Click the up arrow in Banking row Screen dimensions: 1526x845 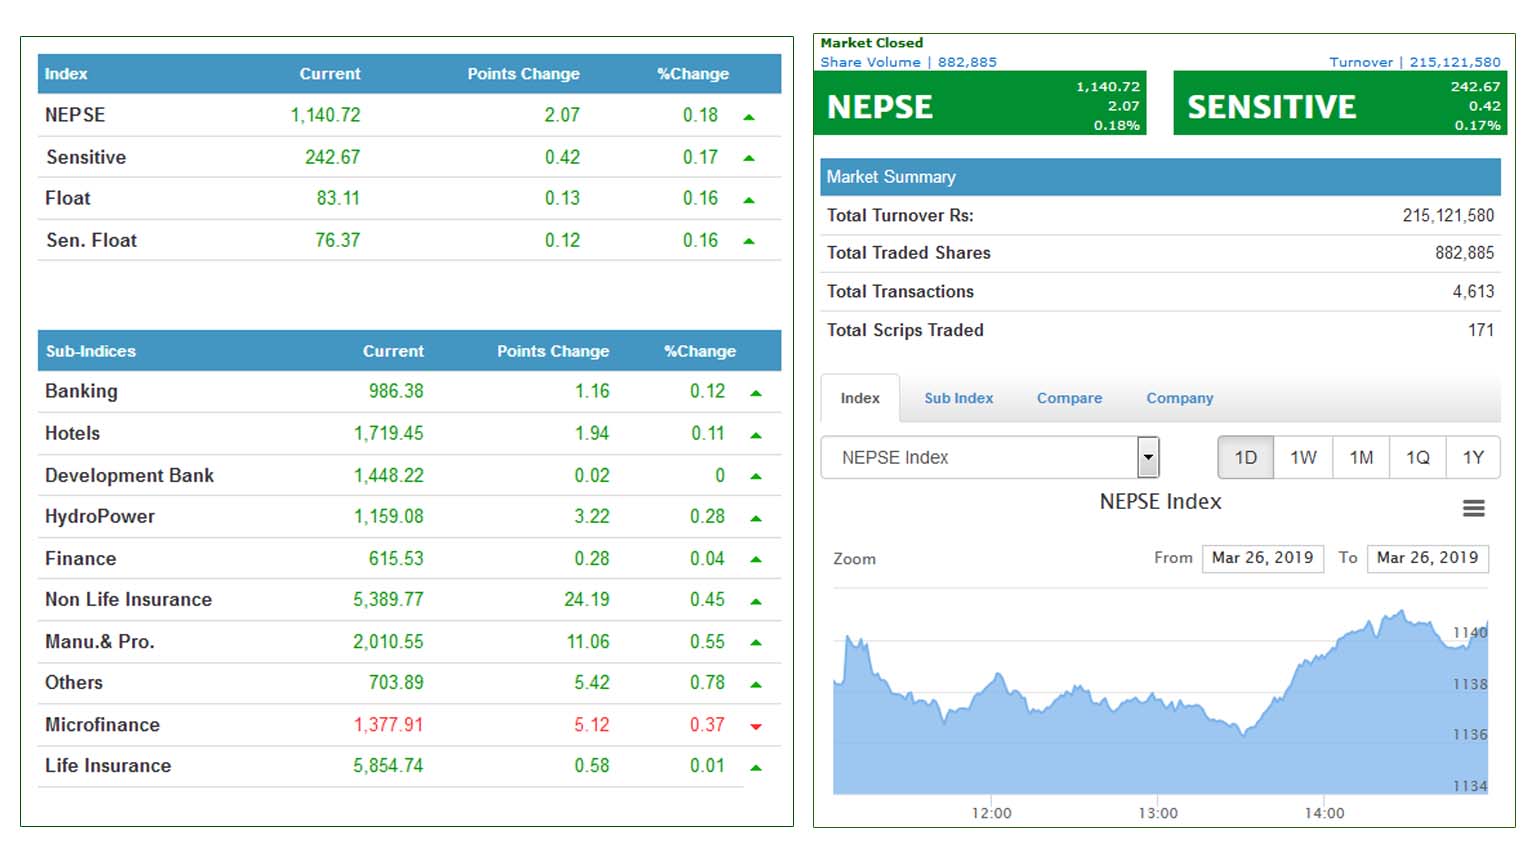pos(756,393)
